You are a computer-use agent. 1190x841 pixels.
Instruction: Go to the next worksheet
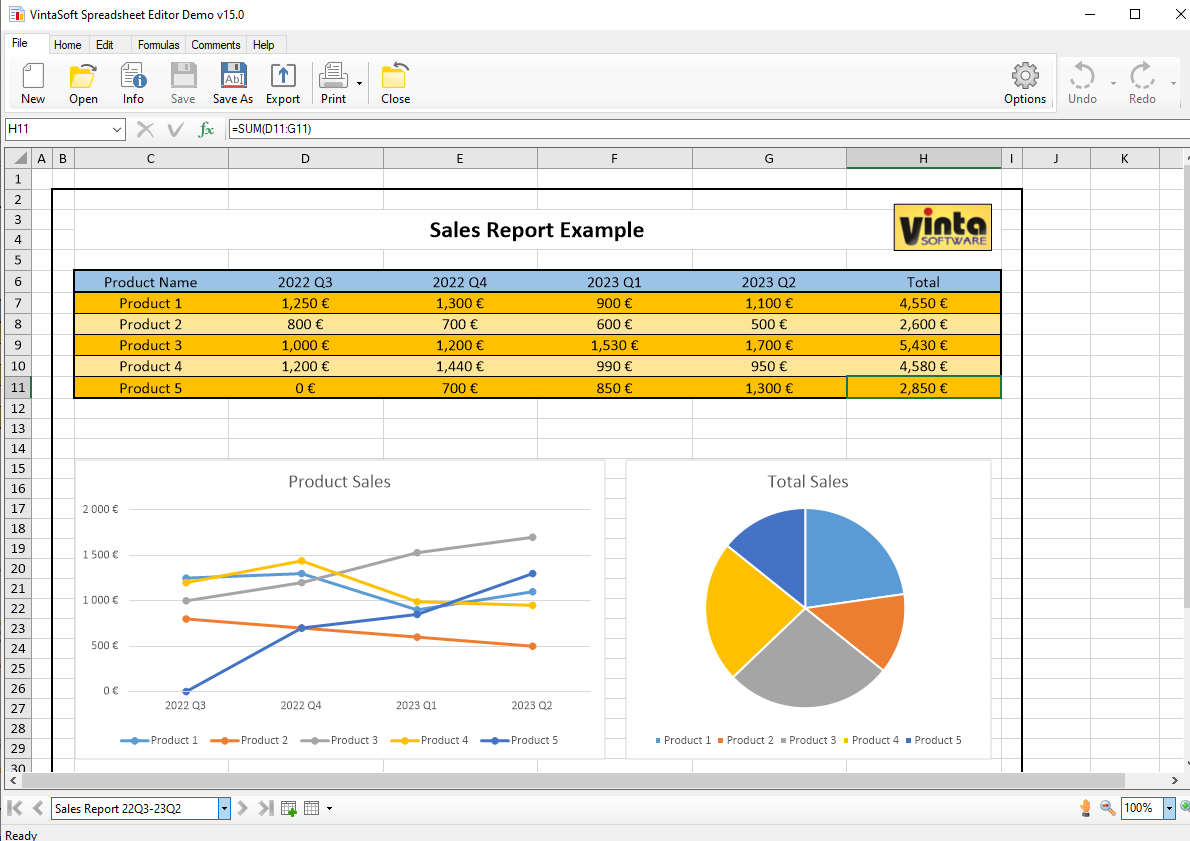pos(242,808)
